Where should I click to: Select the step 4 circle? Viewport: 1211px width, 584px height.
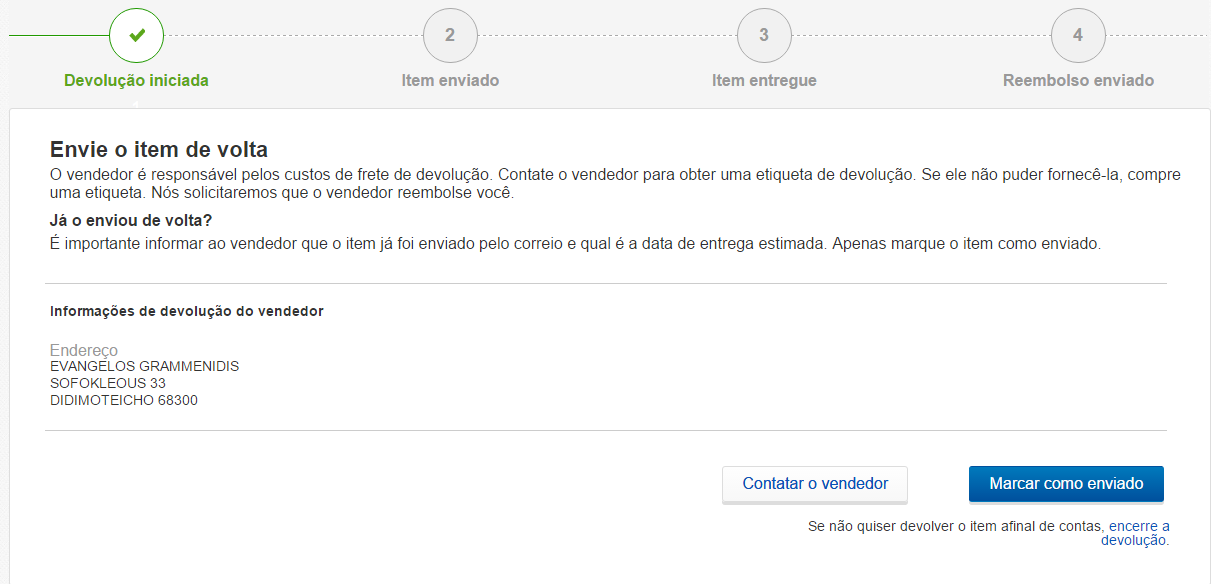pyautogui.click(x=1078, y=35)
